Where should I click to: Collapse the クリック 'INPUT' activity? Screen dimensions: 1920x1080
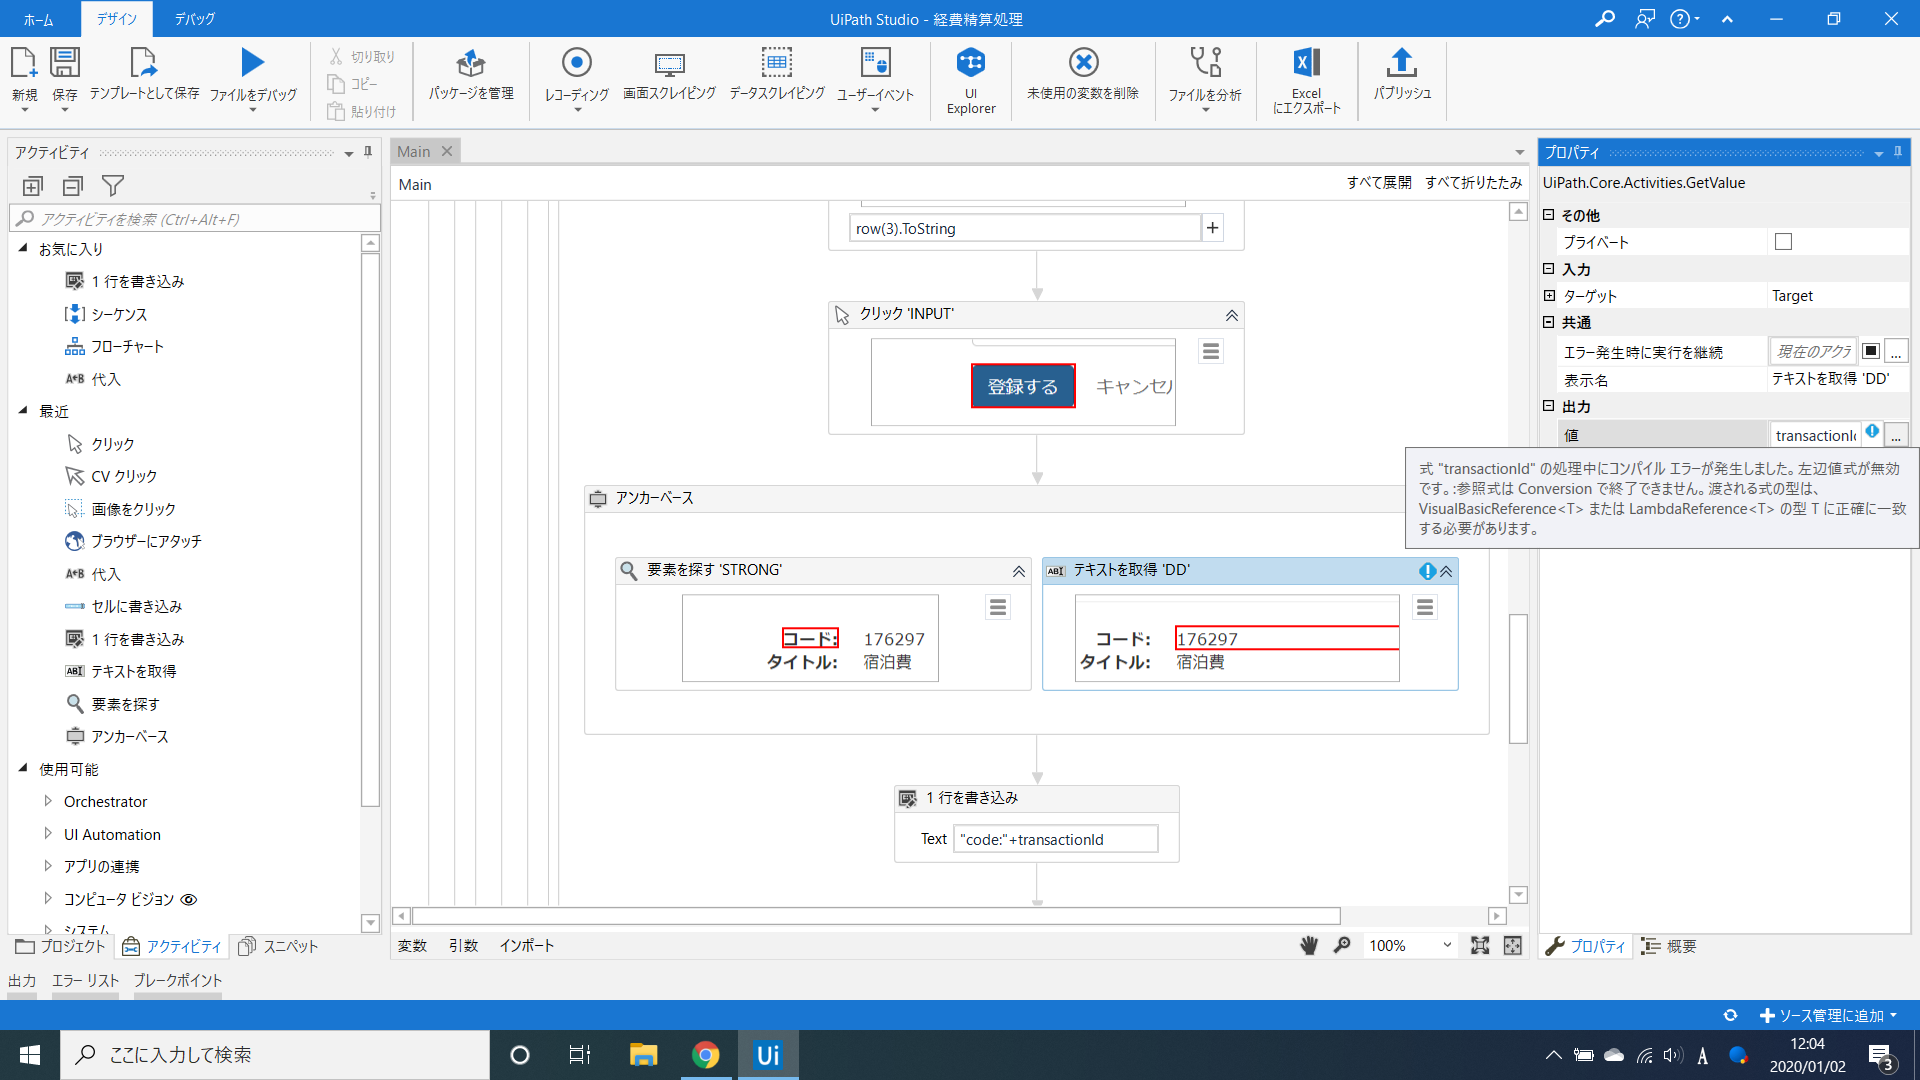click(x=1232, y=315)
